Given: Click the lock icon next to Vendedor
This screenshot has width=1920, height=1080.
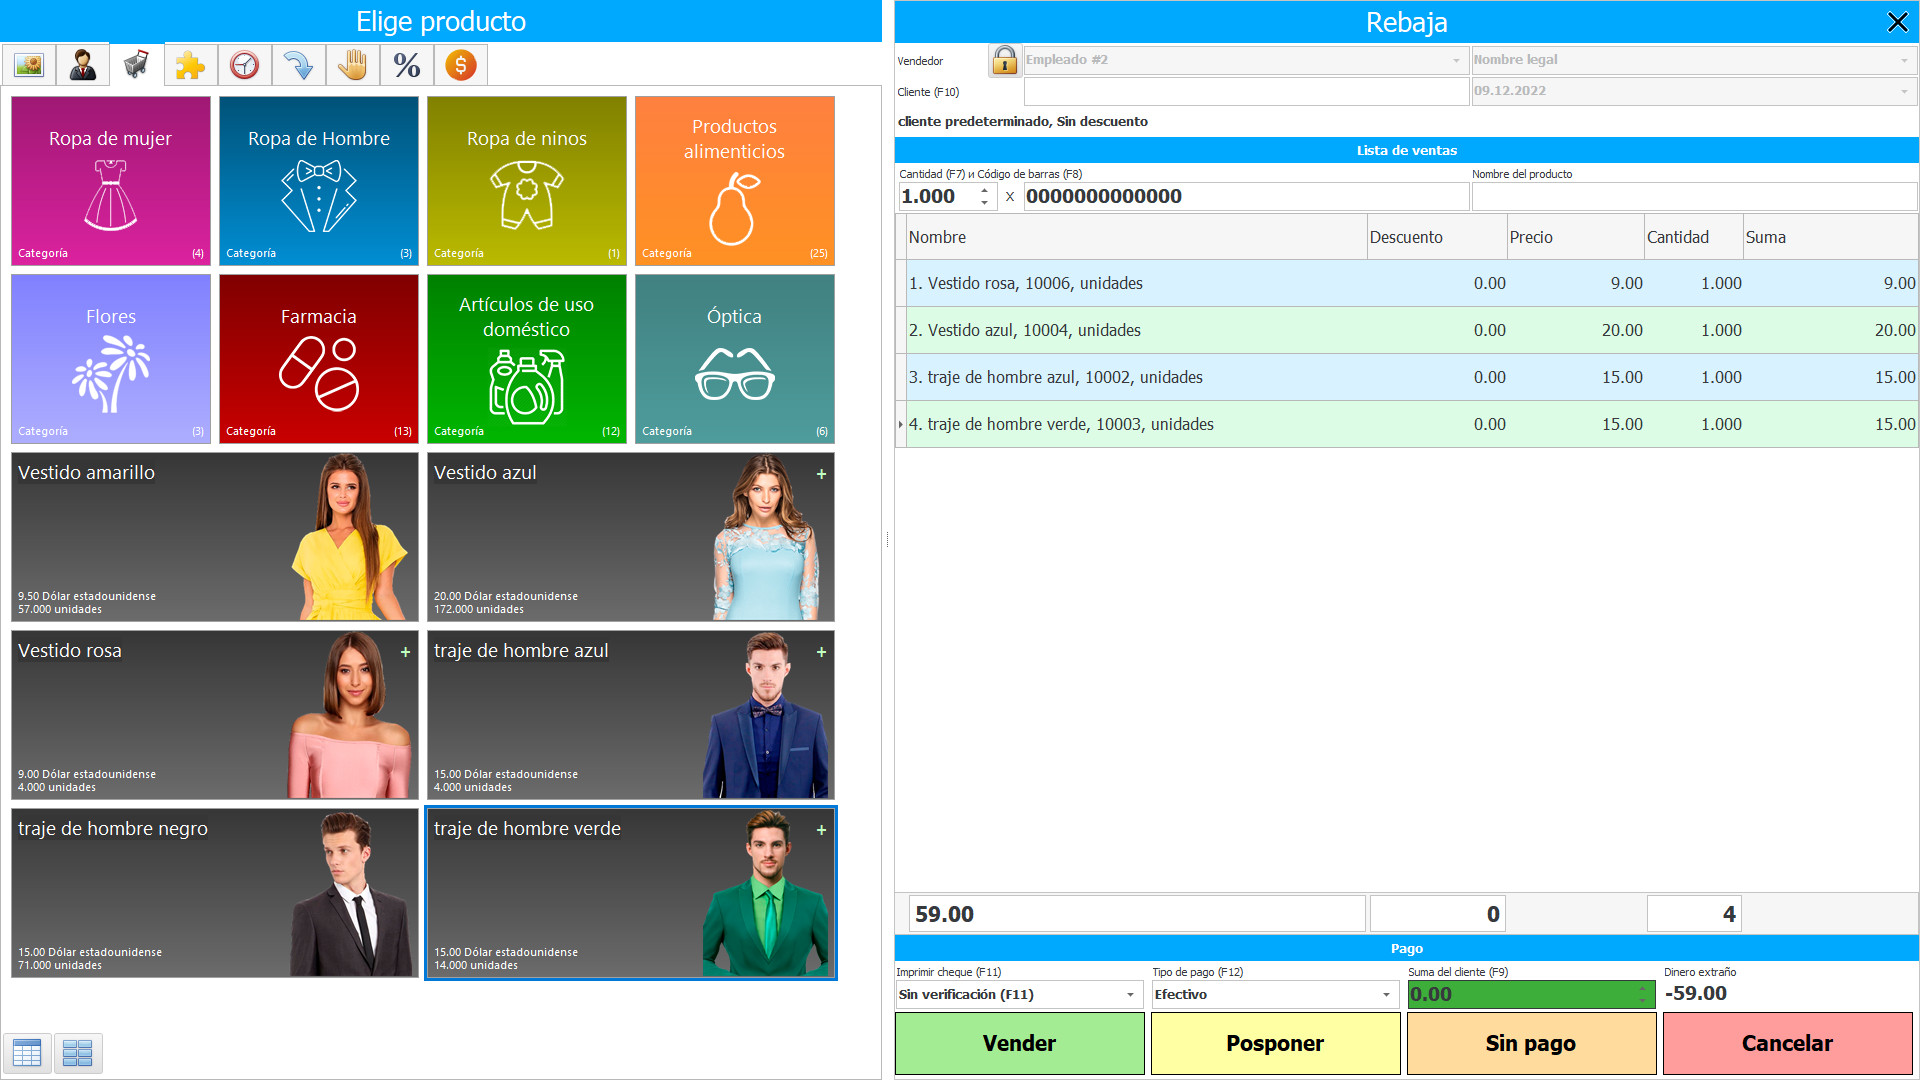Looking at the screenshot, I should [1005, 62].
